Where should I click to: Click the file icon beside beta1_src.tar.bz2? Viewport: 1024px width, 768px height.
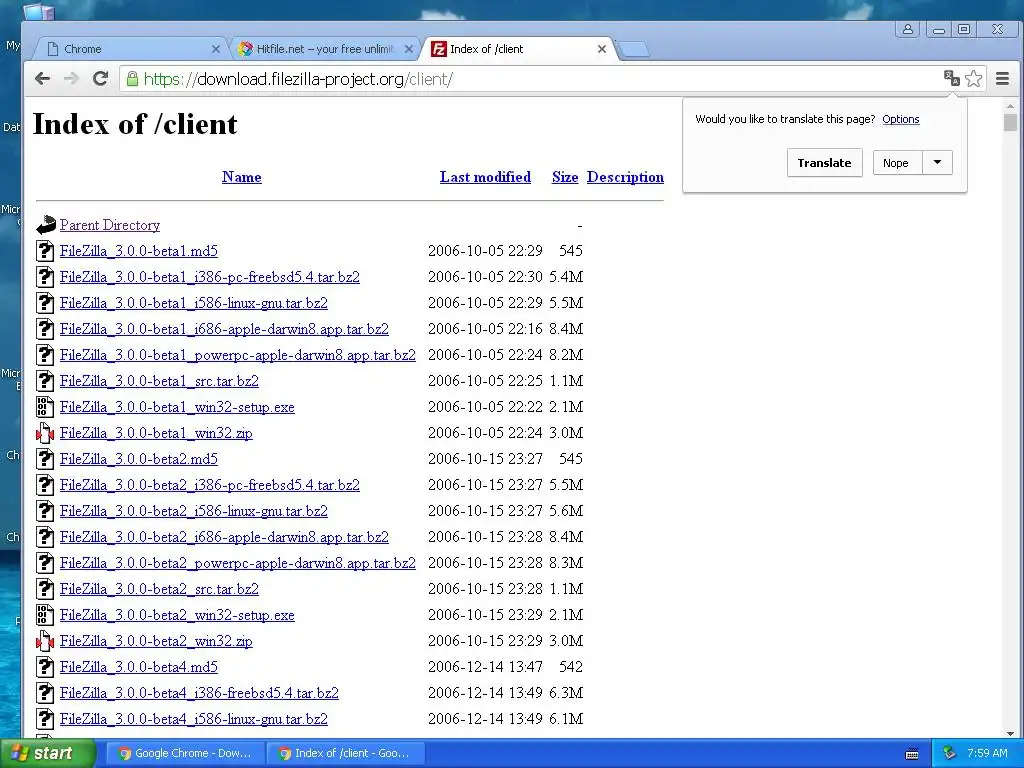click(x=44, y=381)
